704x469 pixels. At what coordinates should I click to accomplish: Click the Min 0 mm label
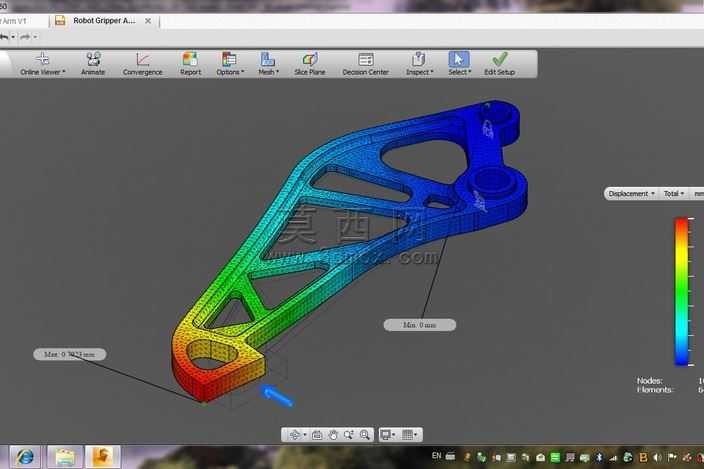tap(420, 324)
